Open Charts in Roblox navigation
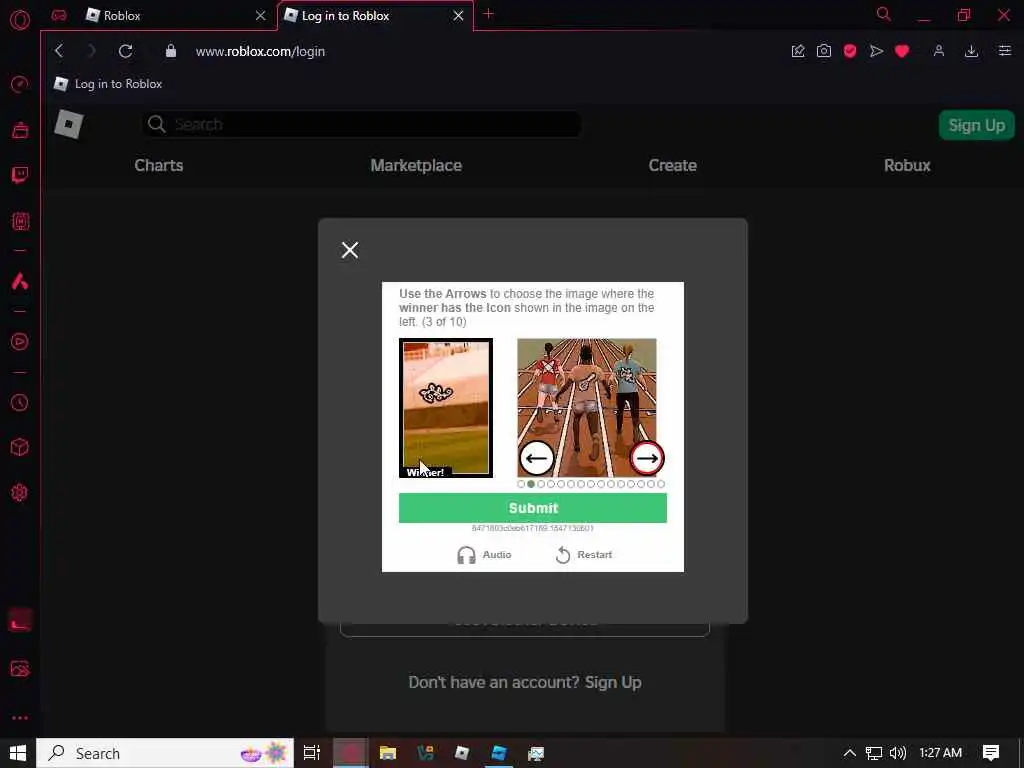The image size is (1024, 768). pos(159,165)
